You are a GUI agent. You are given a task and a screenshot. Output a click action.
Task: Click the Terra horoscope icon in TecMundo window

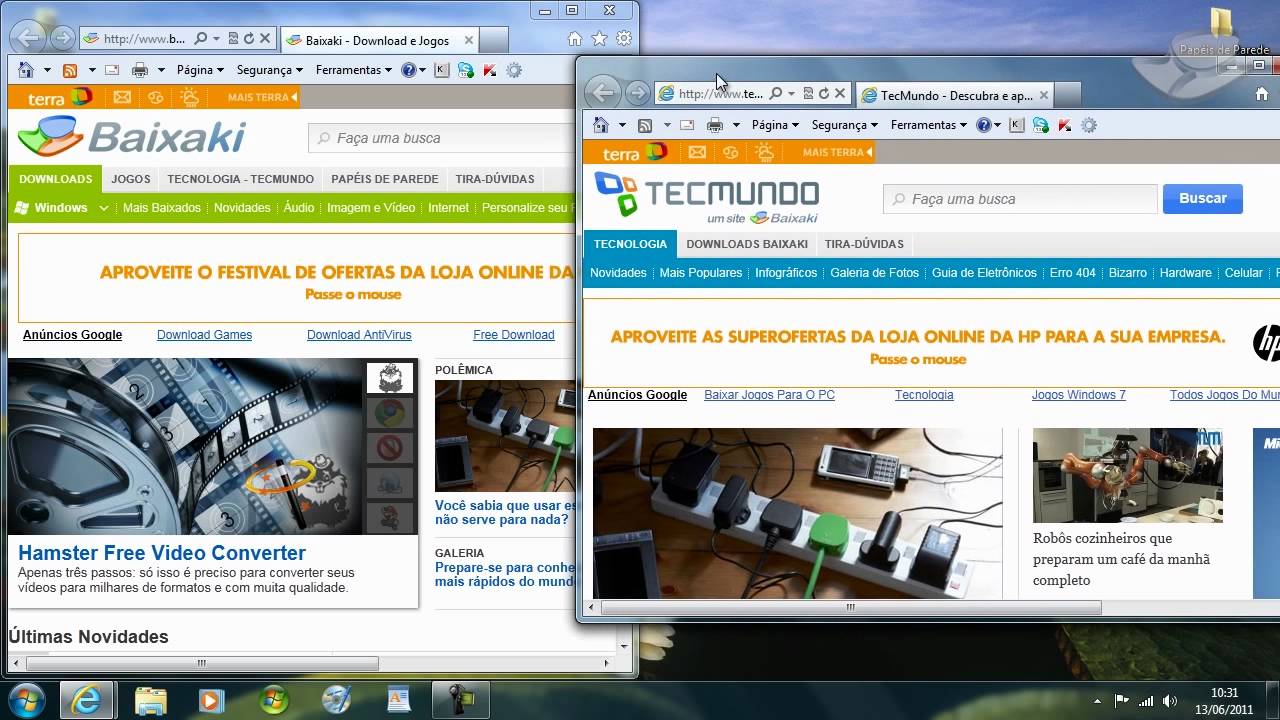731,152
